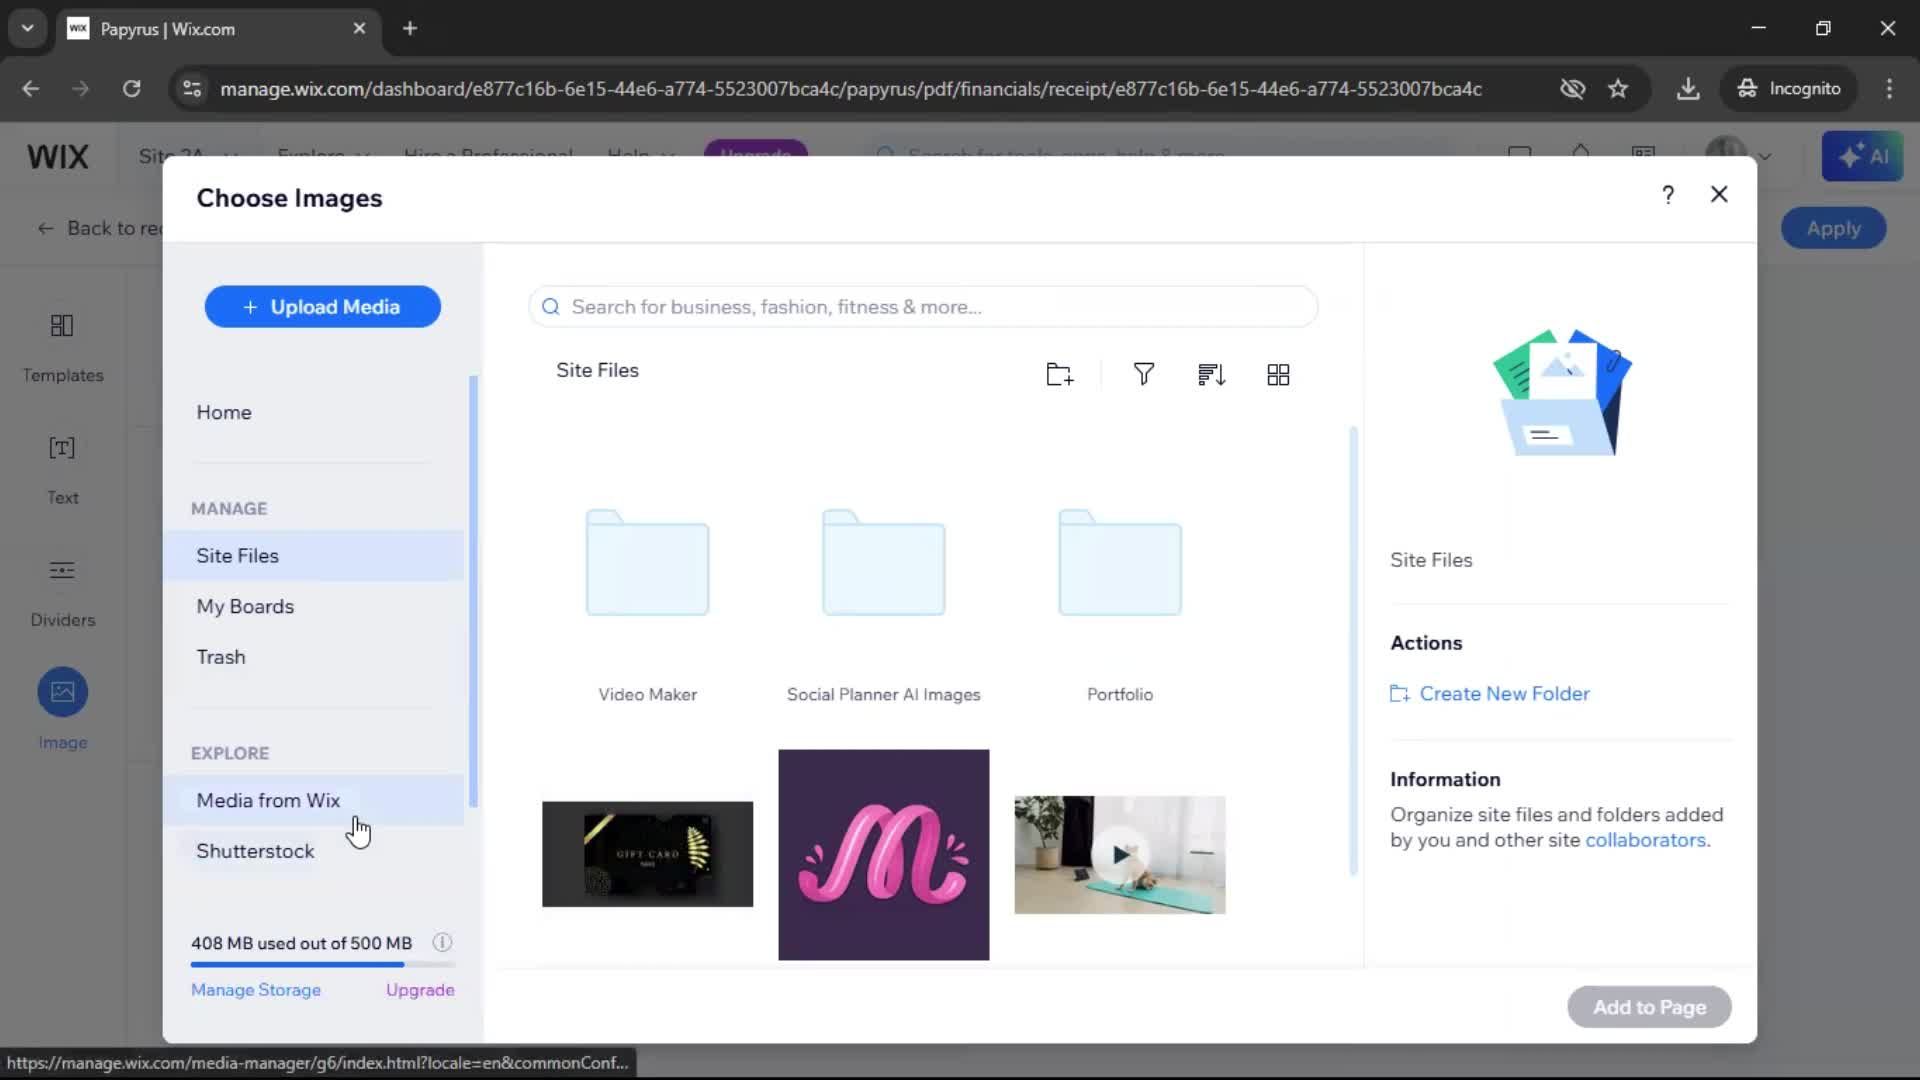This screenshot has width=1920, height=1080.
Task: Click the Apply button behind dialog
Action: pyautogui.click(x=1833, y=228)
